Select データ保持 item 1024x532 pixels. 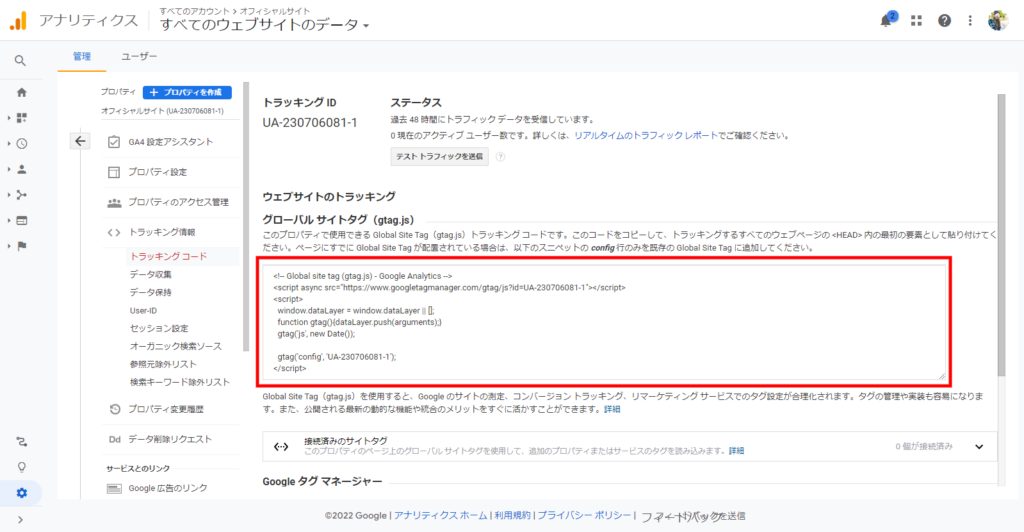pyautogui.click(x=151, y=292)
